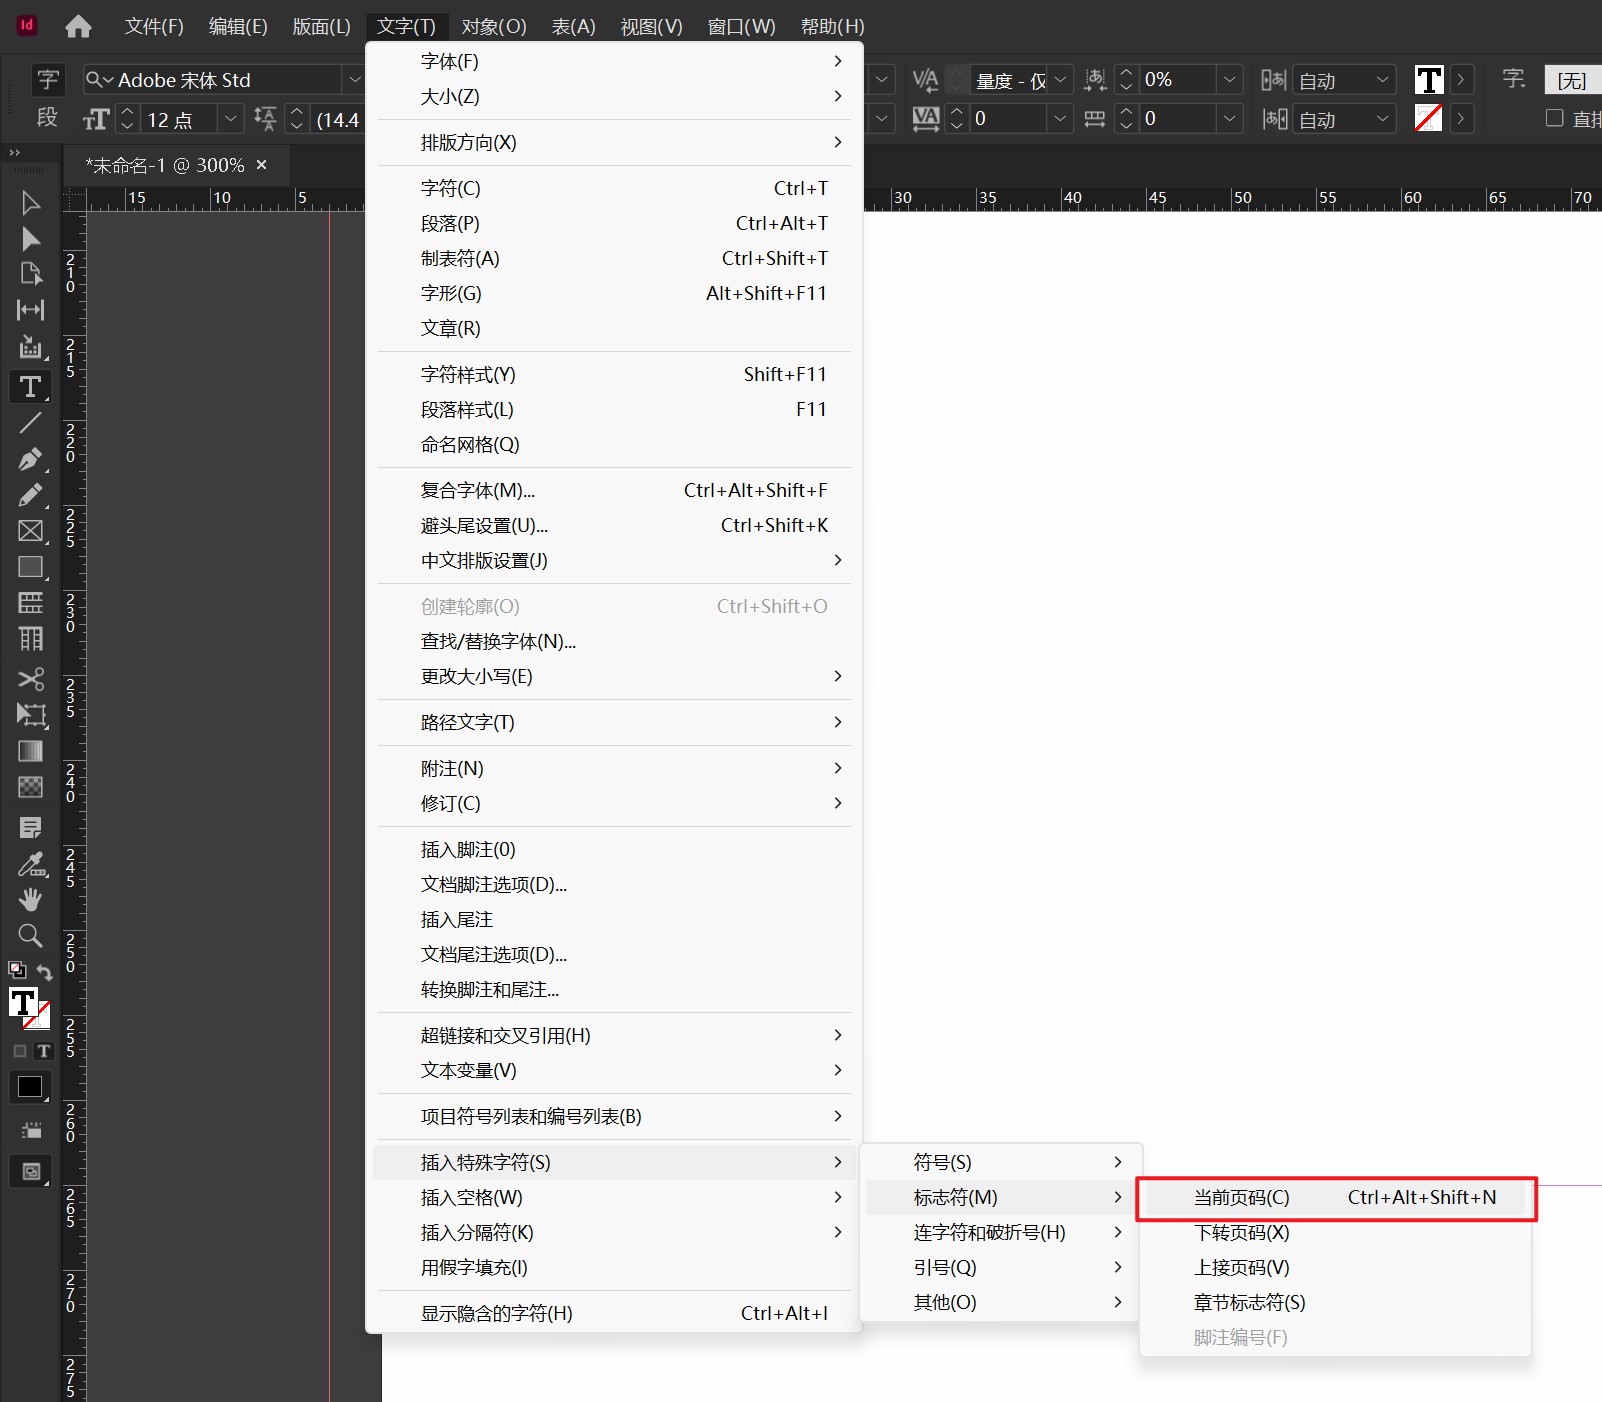Select the Pen tool
Viewport: 1602px width, 1402px height.
pyautogui.click(x=30, y=459)
